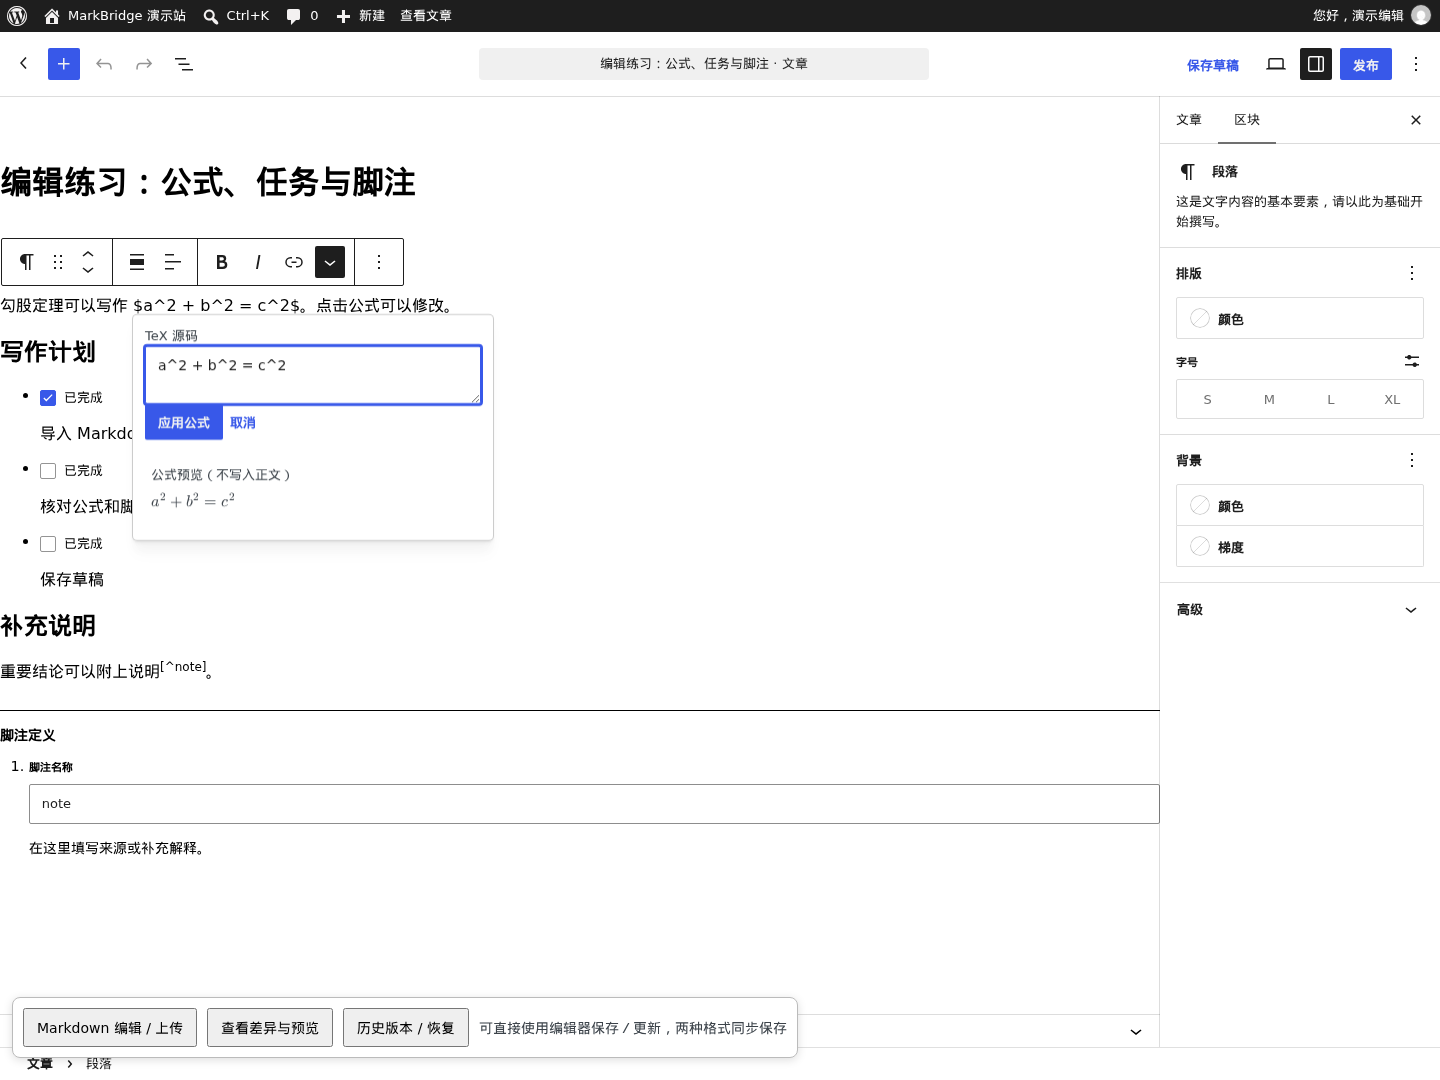
Task: Click 保存草稿 to save the draft
Action: tap(1213, 65)
